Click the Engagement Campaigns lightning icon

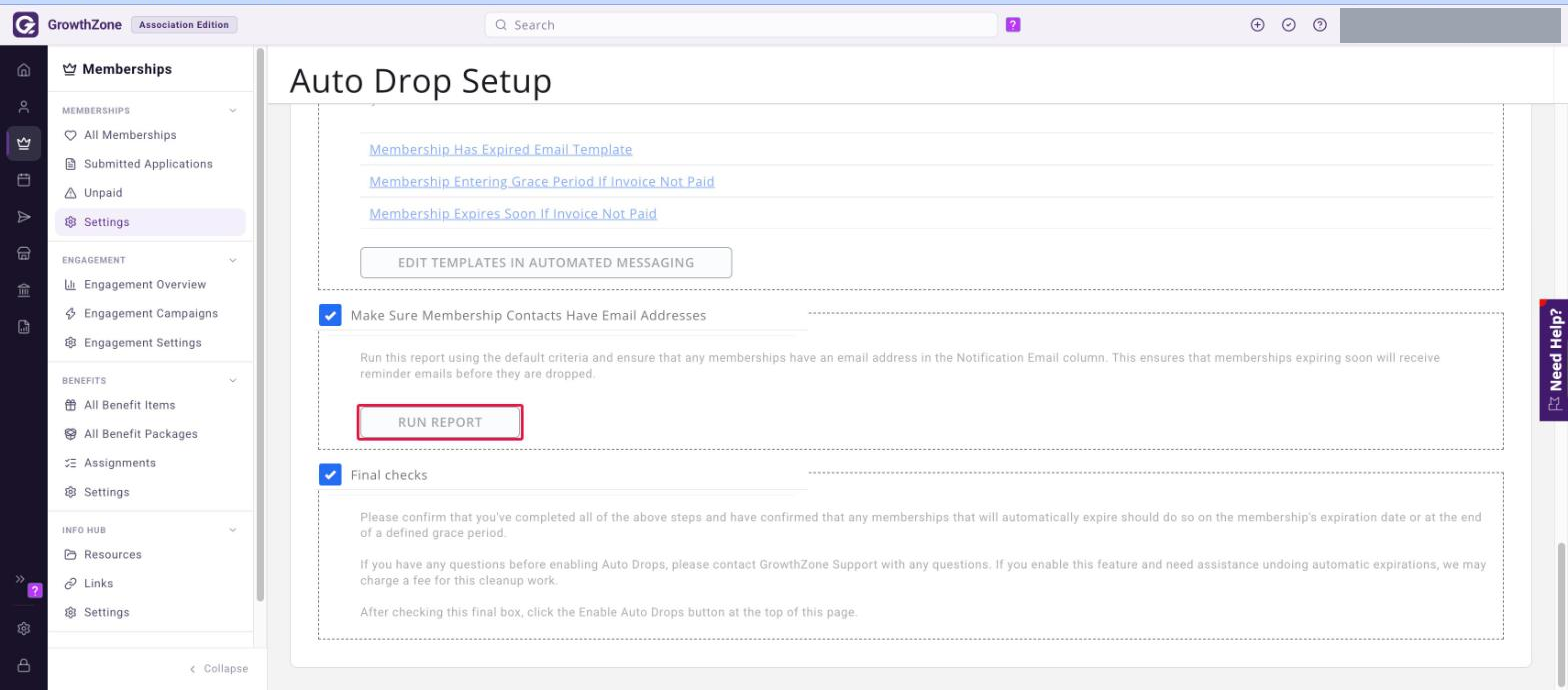70,314
